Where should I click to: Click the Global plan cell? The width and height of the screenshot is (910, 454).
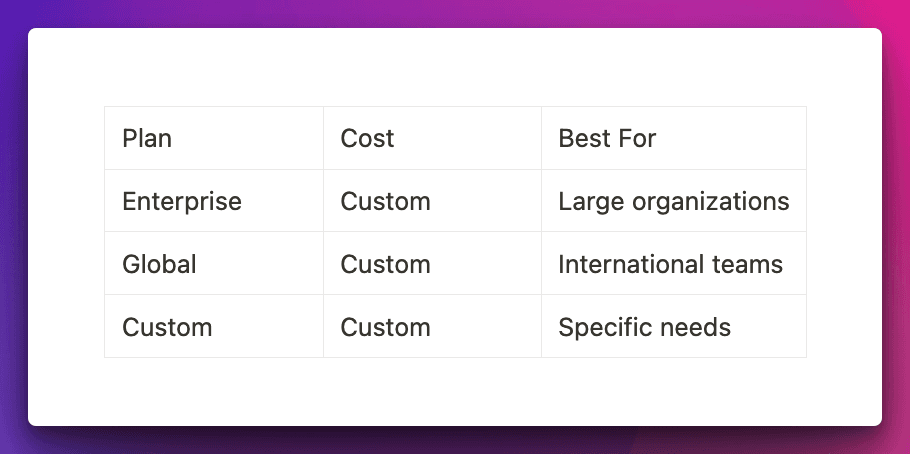click(159, 264)
